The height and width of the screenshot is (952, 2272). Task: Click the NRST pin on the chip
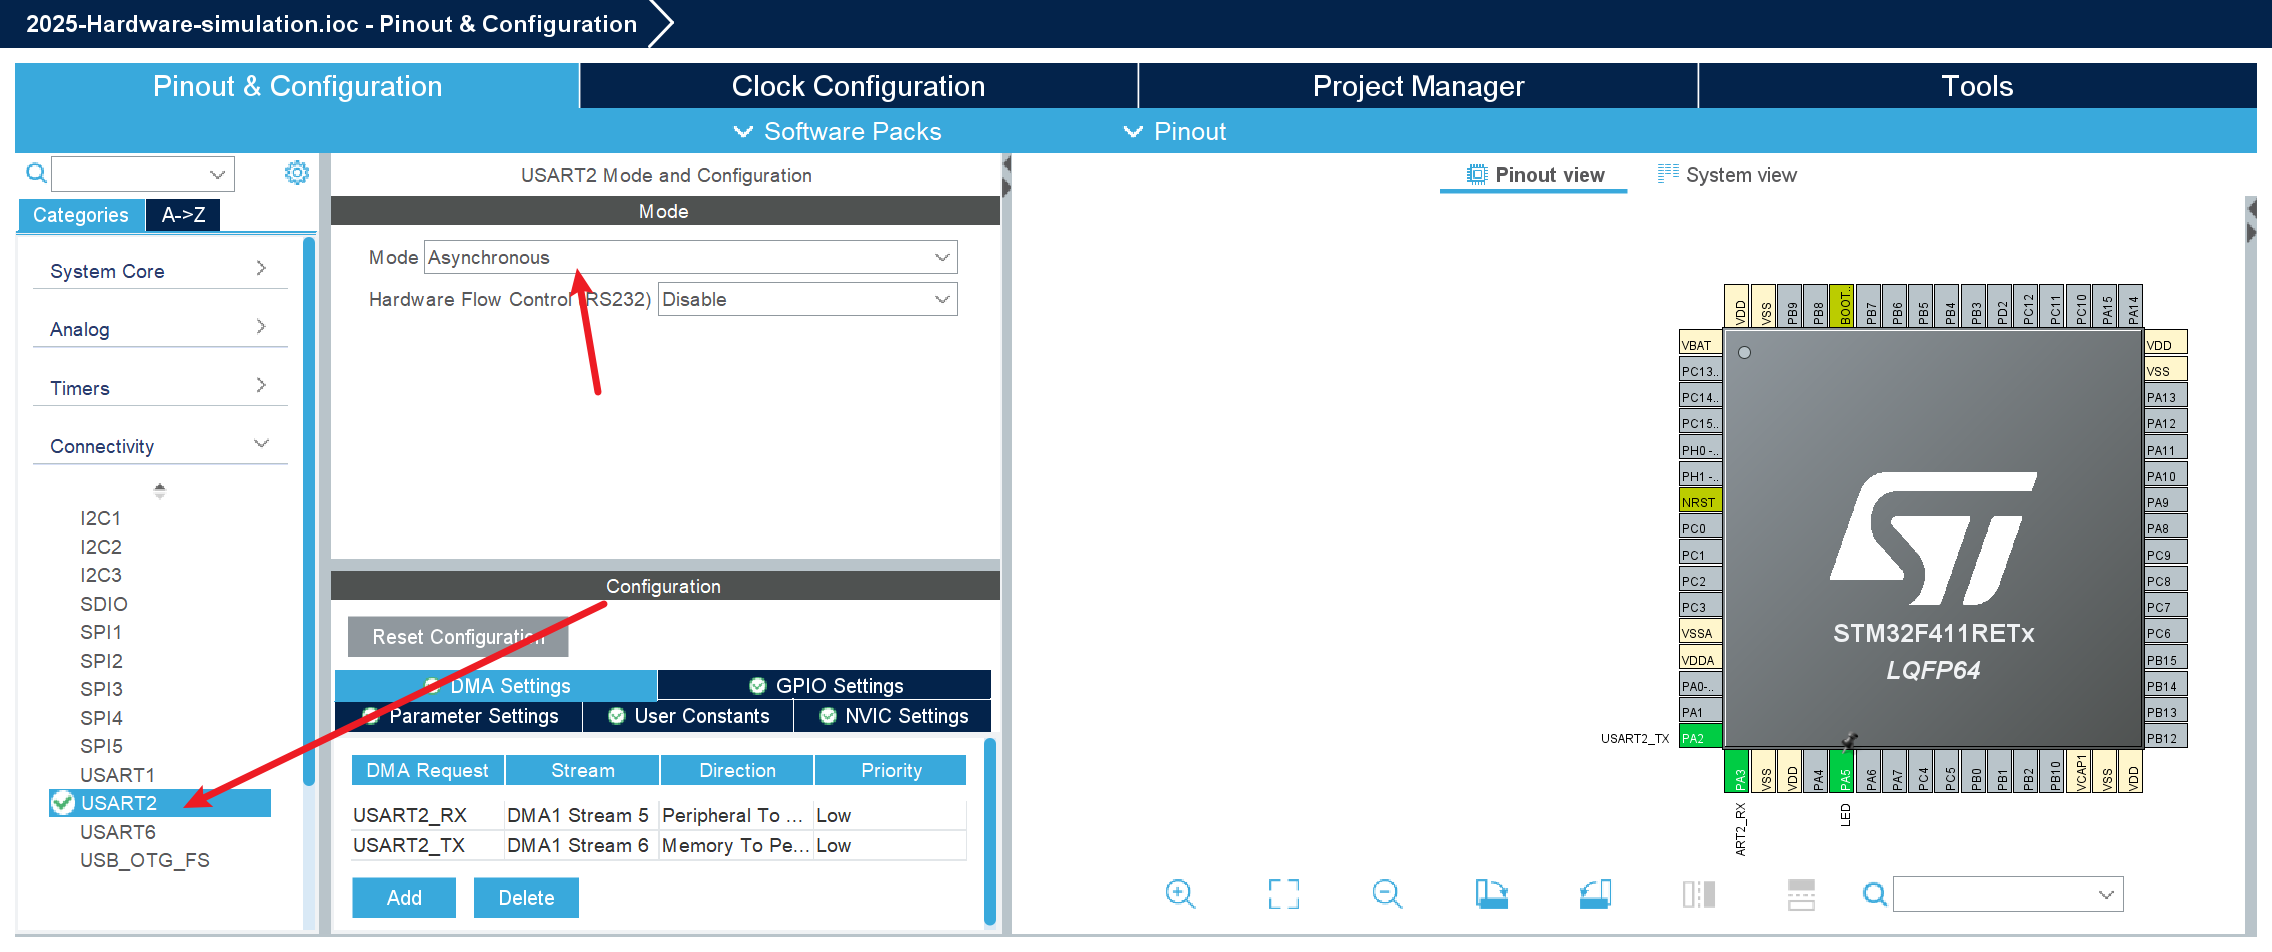(1700, 501)
